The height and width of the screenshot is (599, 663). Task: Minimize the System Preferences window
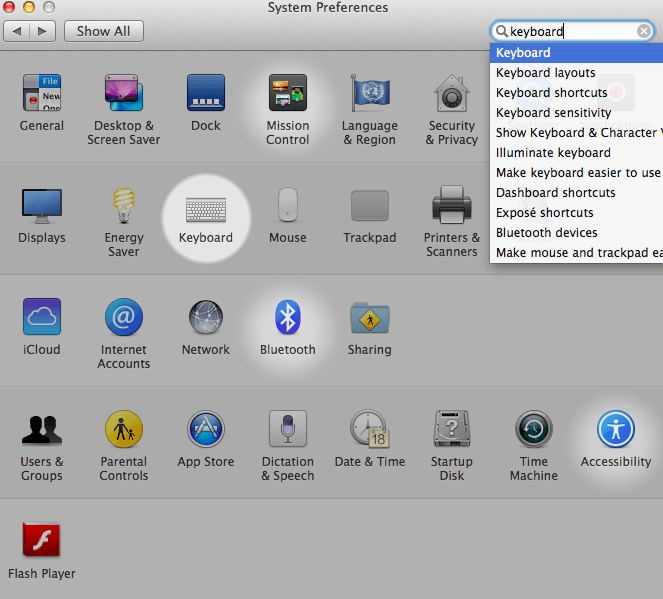click(x=29, y=7)
